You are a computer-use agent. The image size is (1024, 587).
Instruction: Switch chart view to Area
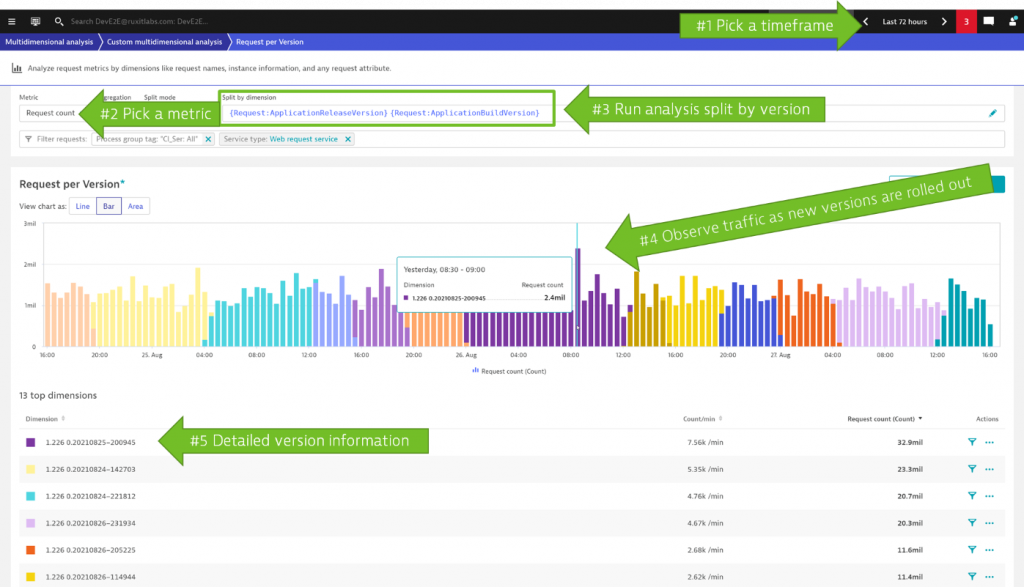[x=135, y=206]
